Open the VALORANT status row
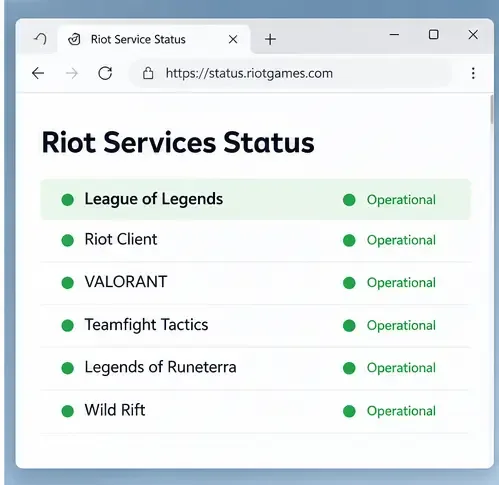499x485 pixels. coord(255,283)
